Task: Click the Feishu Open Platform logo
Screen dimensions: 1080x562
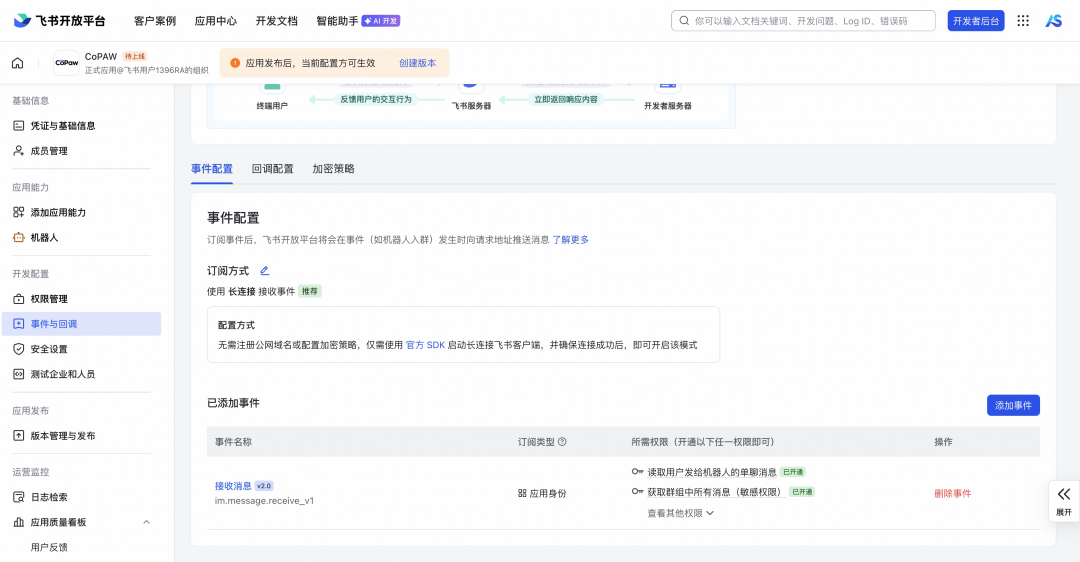Action: pyautogui.click(x=59, y=20)
